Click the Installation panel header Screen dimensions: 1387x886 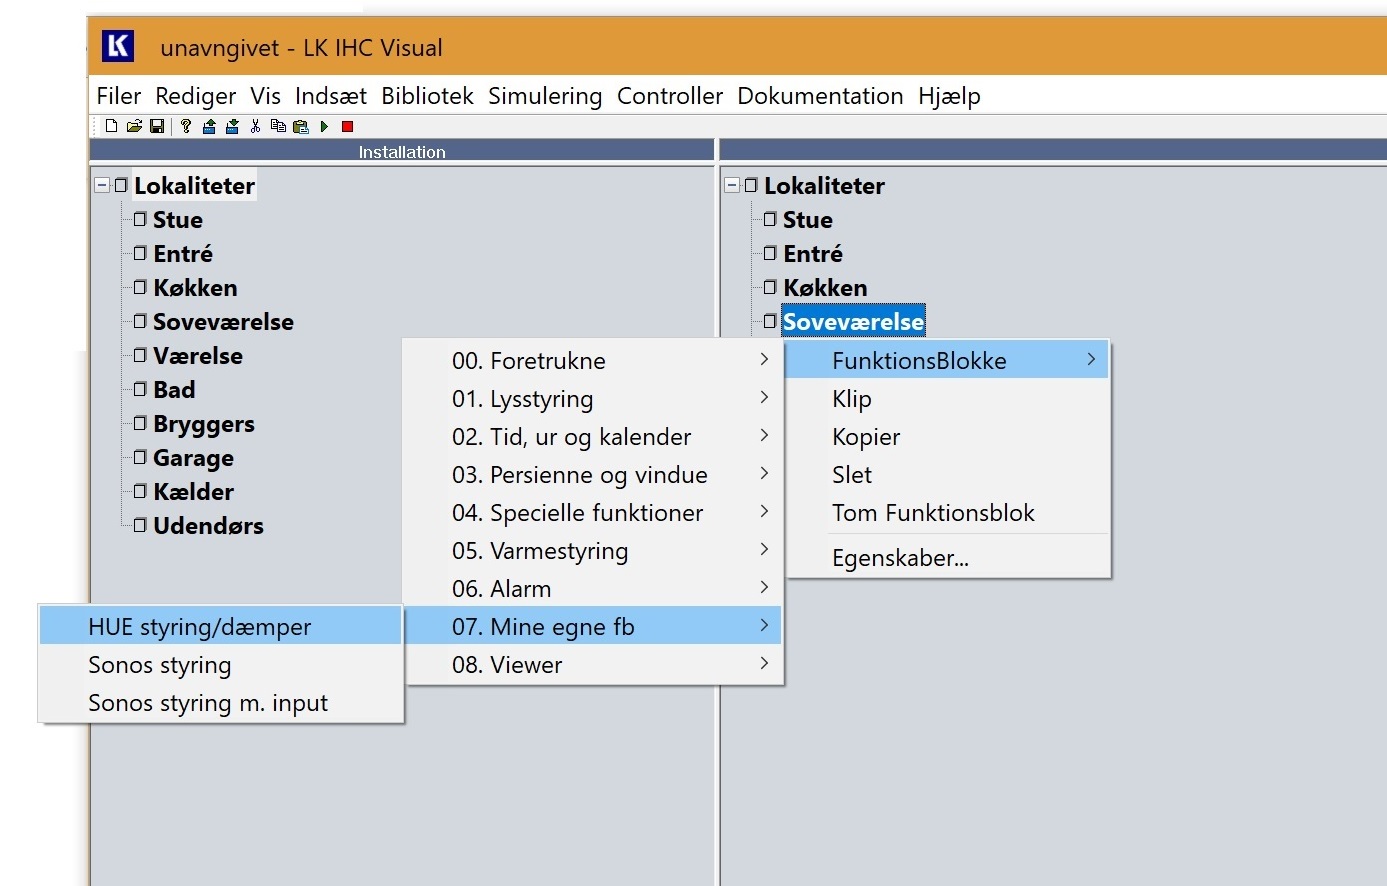pos(402,152)
